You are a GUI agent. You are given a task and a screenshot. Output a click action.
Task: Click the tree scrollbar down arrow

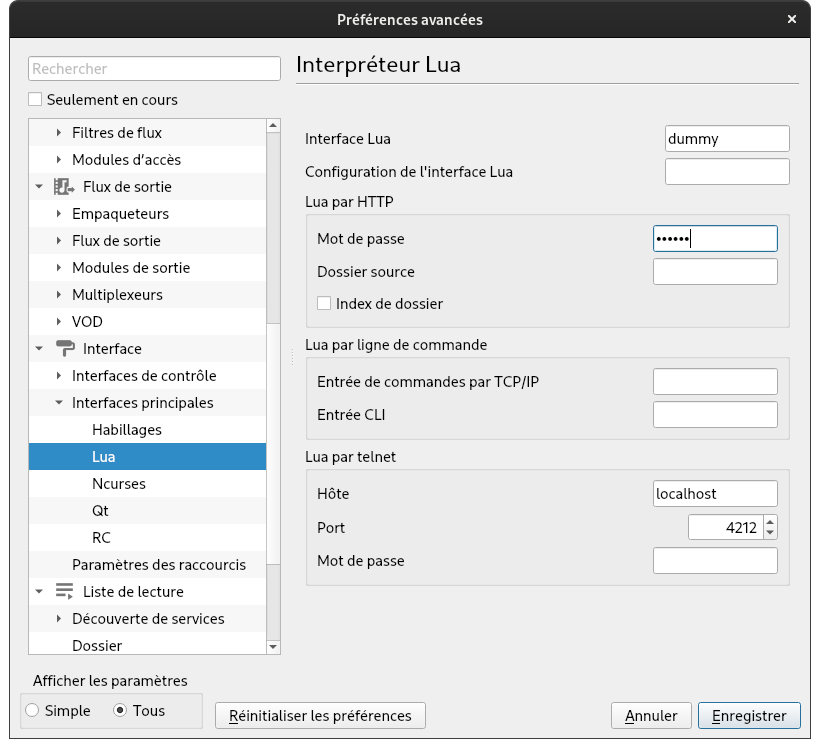coord(273,647)
